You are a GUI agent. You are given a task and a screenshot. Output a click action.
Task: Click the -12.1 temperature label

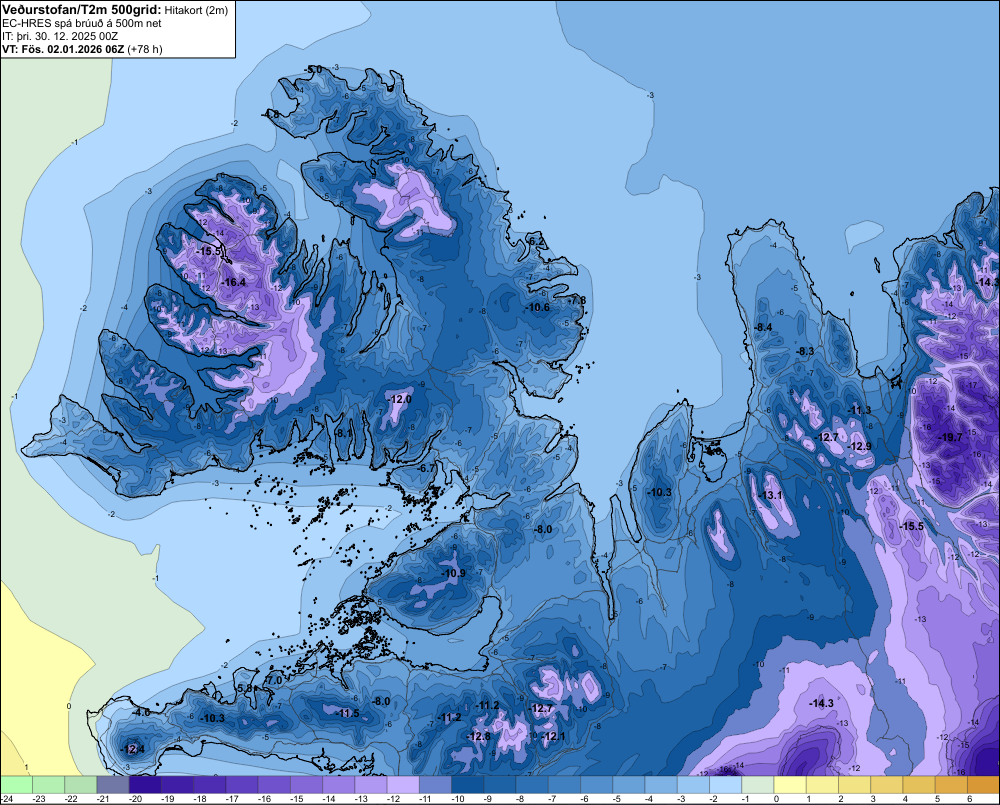pos(553,737)
